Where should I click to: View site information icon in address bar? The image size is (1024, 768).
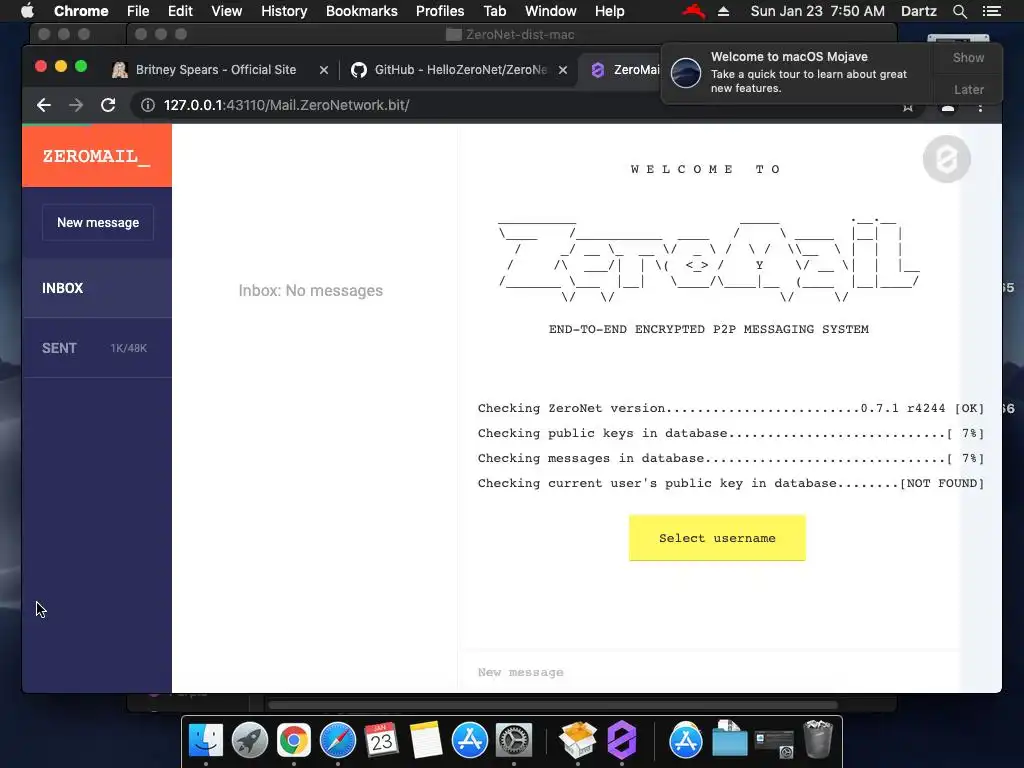(148, 105)
